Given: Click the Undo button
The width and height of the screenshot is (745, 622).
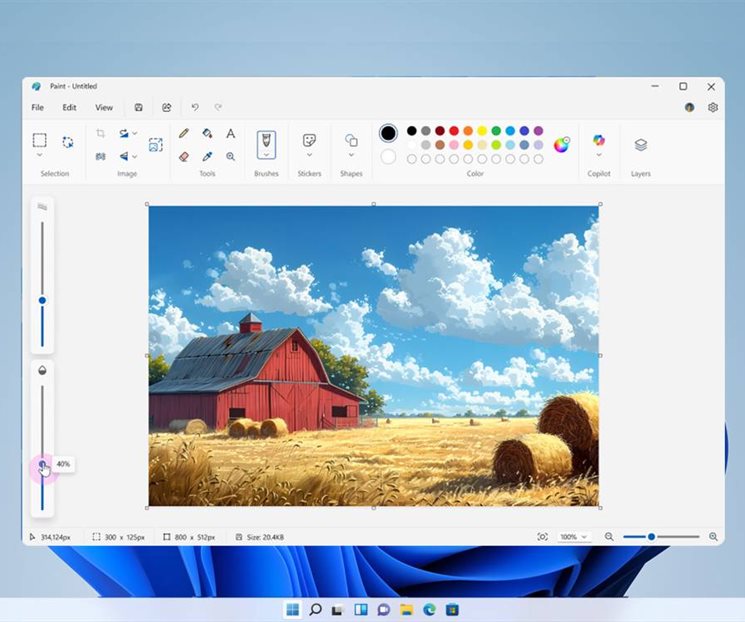Looking at the screenshot, I should (x=195, y=107).
